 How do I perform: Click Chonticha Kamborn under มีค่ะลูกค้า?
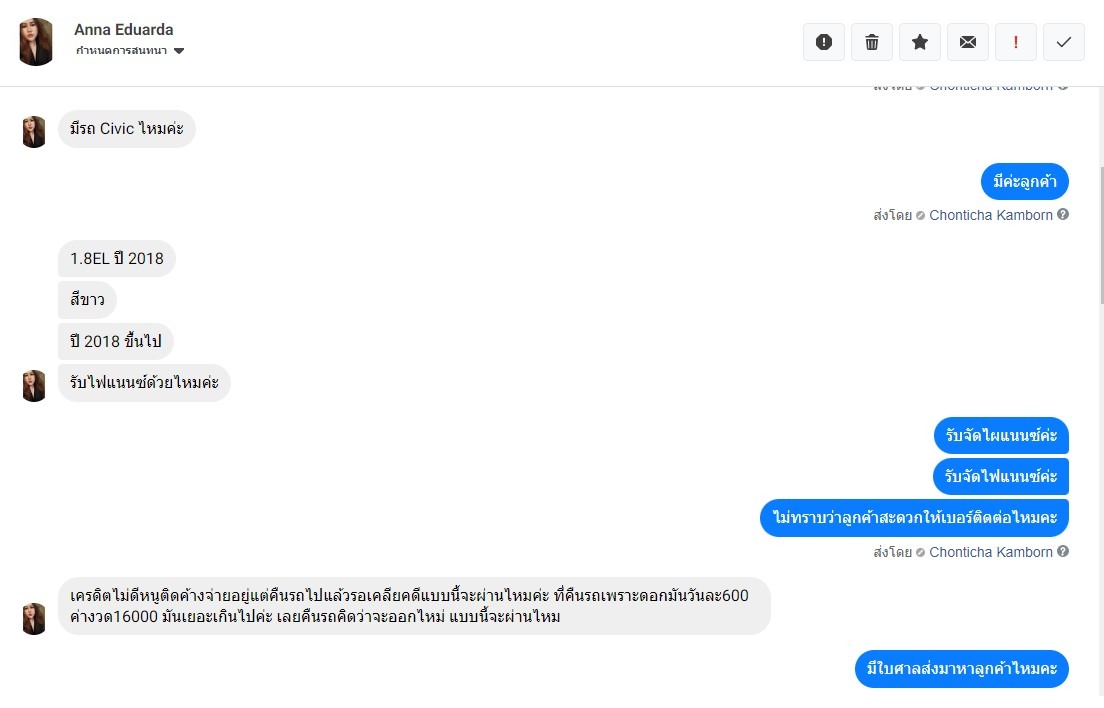pyautogui.click(x=990, y=215)
